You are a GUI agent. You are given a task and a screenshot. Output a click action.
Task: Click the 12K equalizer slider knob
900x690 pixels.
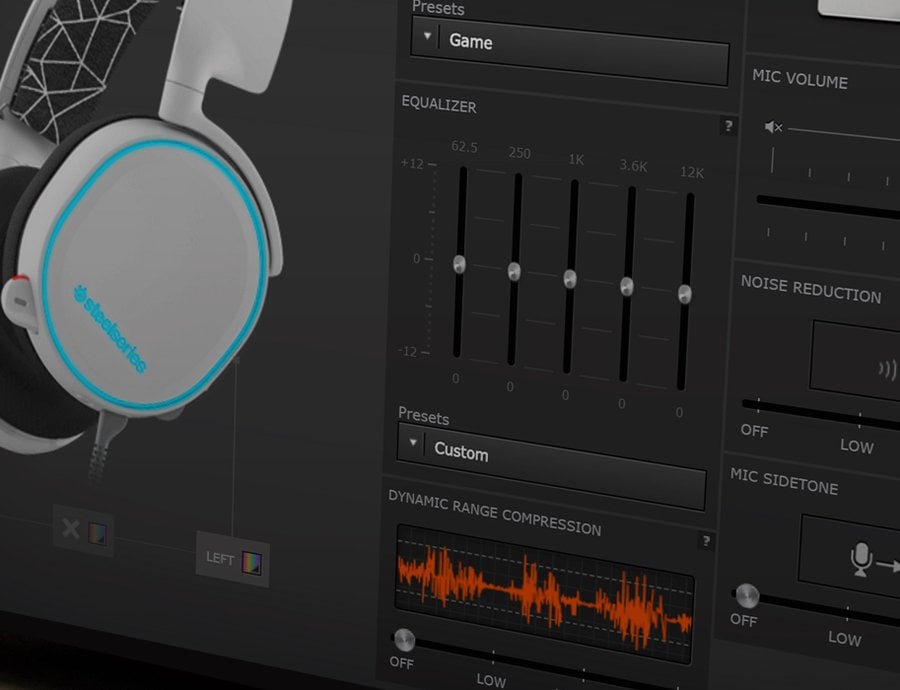pyautogui.click(x=685, y=294)
